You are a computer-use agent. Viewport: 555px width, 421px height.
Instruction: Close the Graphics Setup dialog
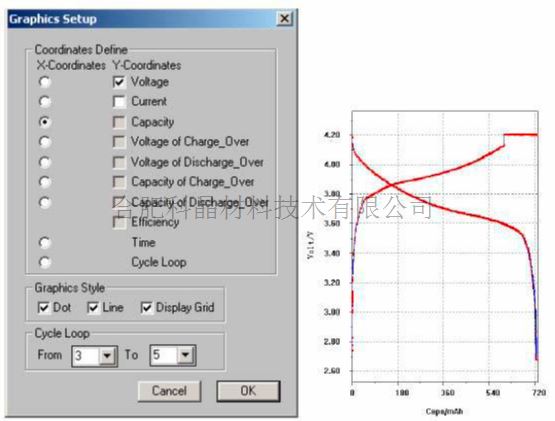284,18
